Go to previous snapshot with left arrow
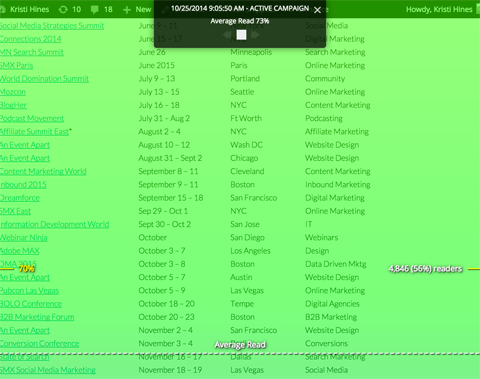Screen dimensions: 480x379 click(227, 35)
